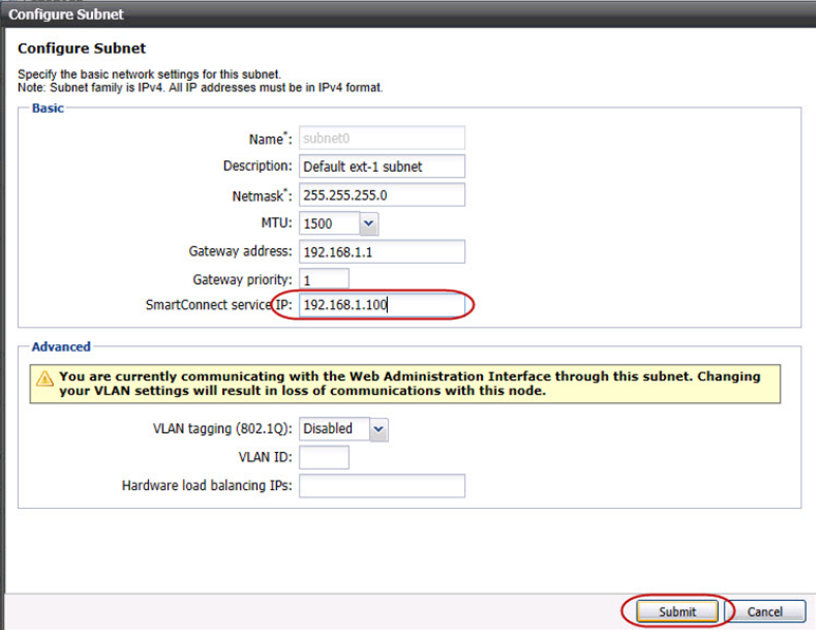Click the 'MTU:' label
The width and height of the screenshot is (816, 630).
coord(276,223)
